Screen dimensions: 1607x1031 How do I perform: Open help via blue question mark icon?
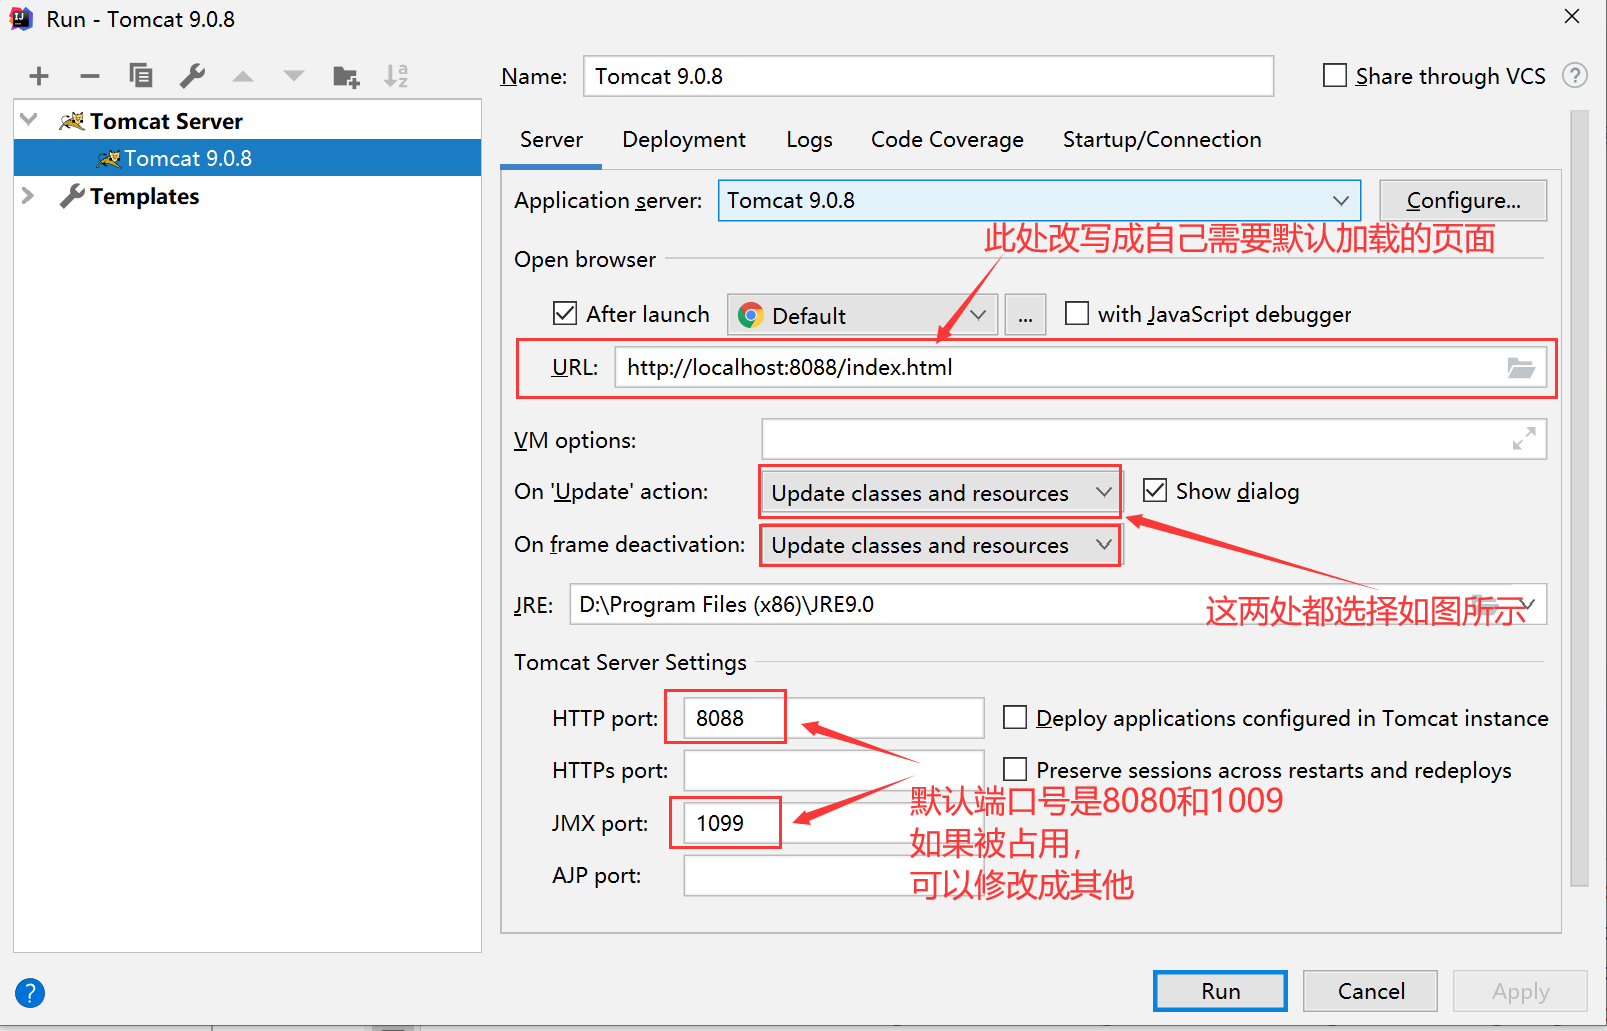pyautogui.click(x=30, y=993)
